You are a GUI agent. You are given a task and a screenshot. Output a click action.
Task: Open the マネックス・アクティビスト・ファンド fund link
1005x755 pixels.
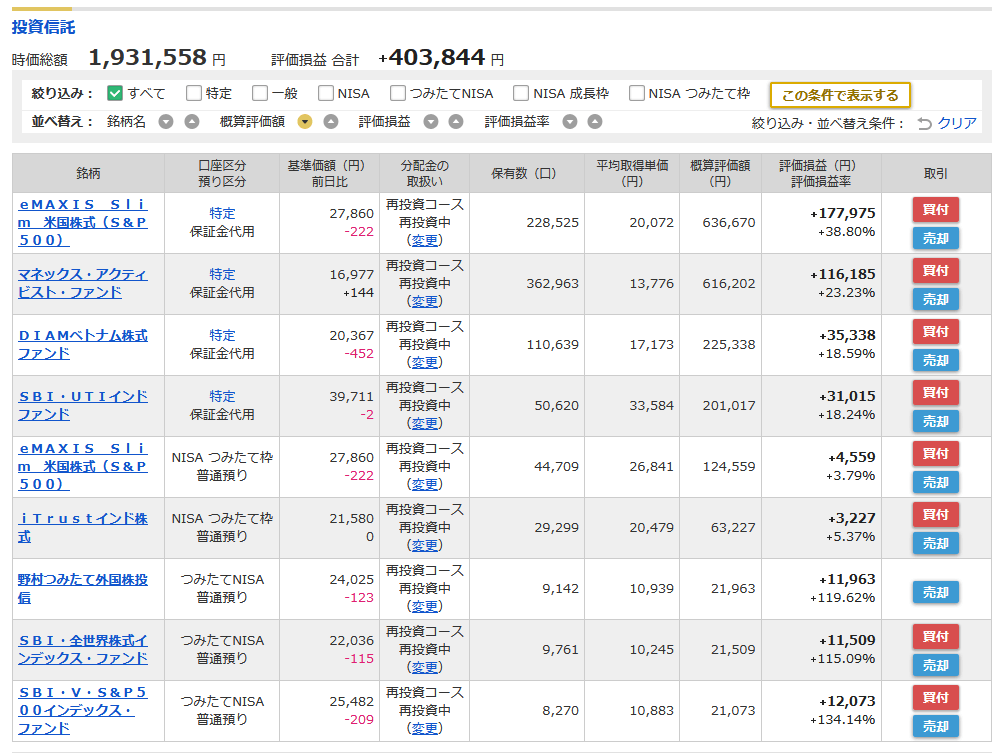(x=83, y=283)
